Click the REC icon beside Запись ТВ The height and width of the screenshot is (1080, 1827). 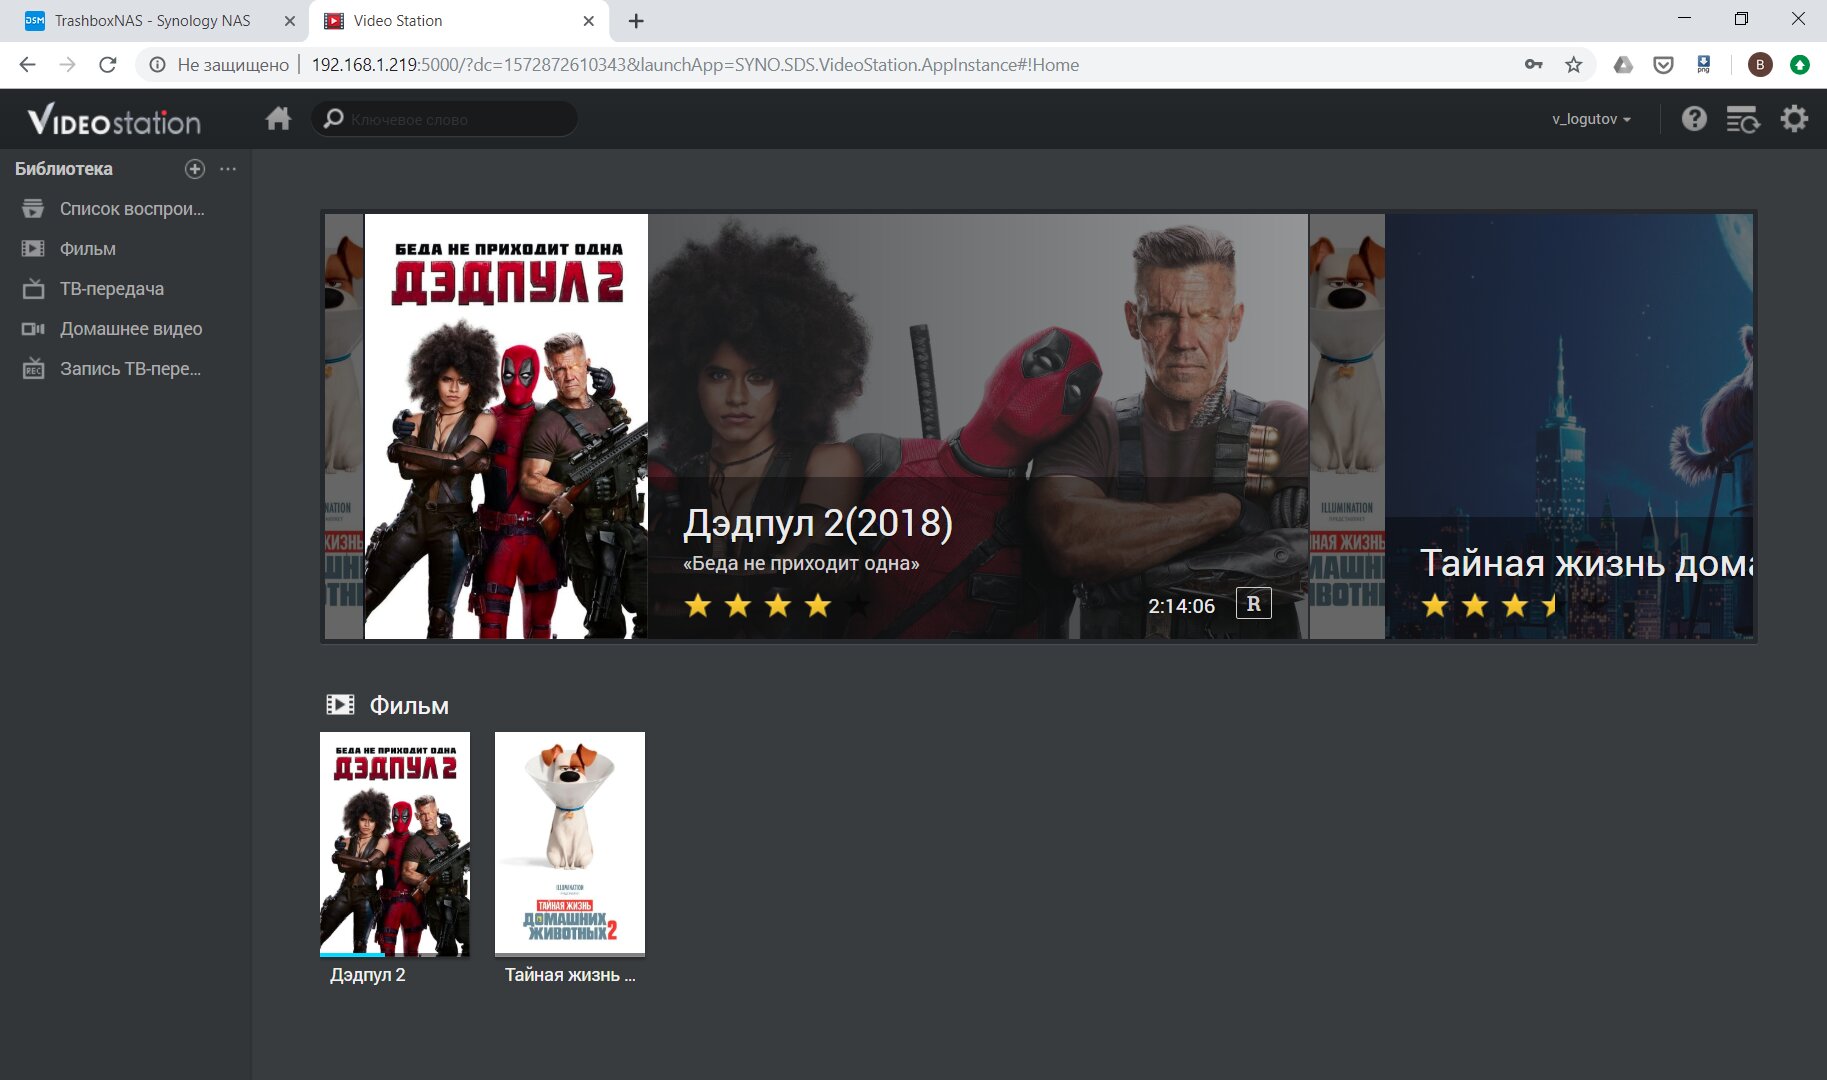[33, 369]
